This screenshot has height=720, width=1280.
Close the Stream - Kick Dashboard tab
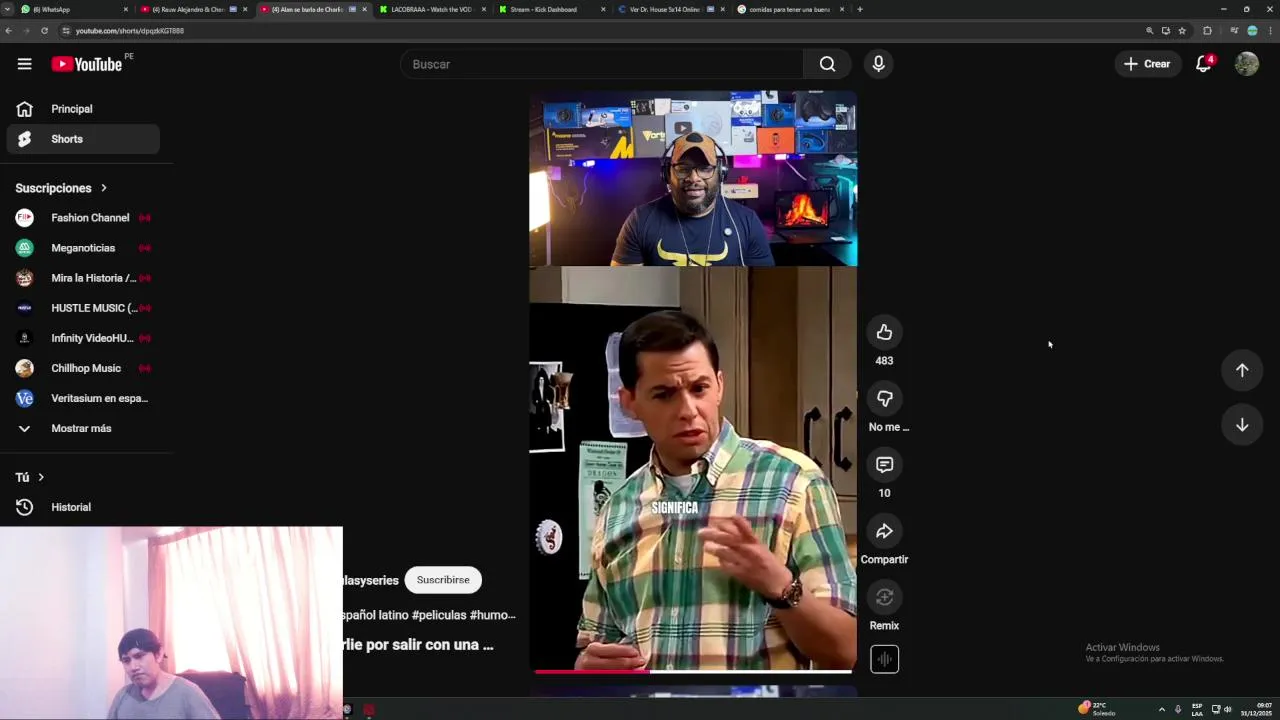tap(603, 9)
